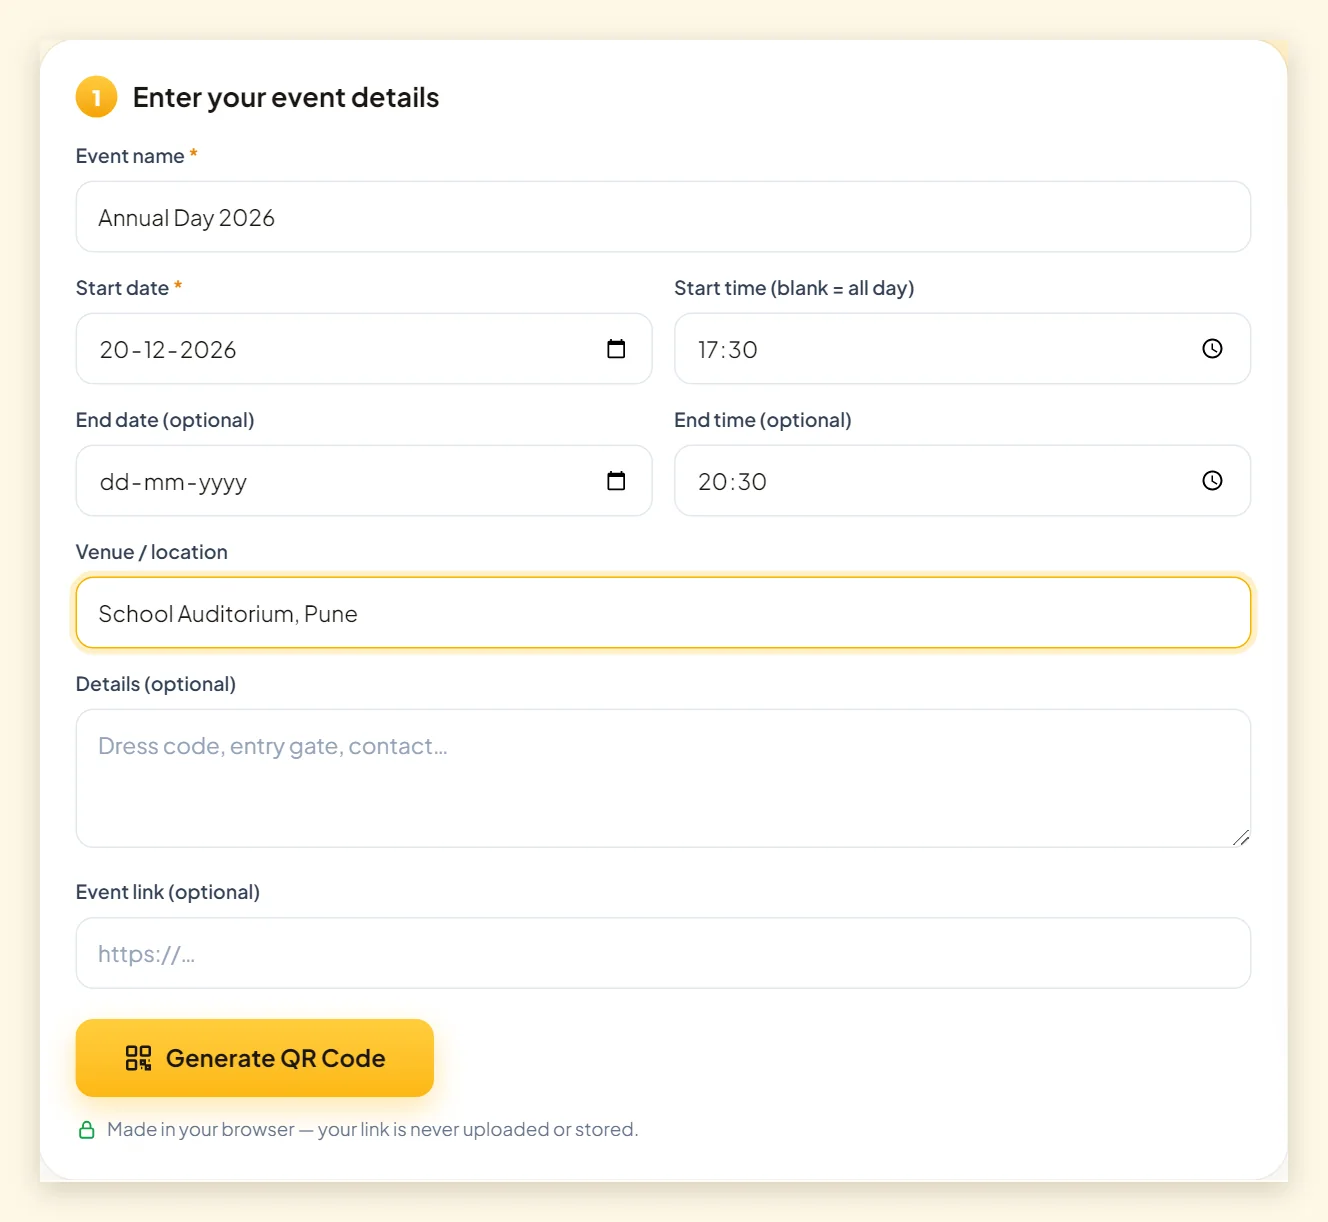Click the green lock privacy icon
This screenshot has width=1328, height=1222.
(87, 1130)
